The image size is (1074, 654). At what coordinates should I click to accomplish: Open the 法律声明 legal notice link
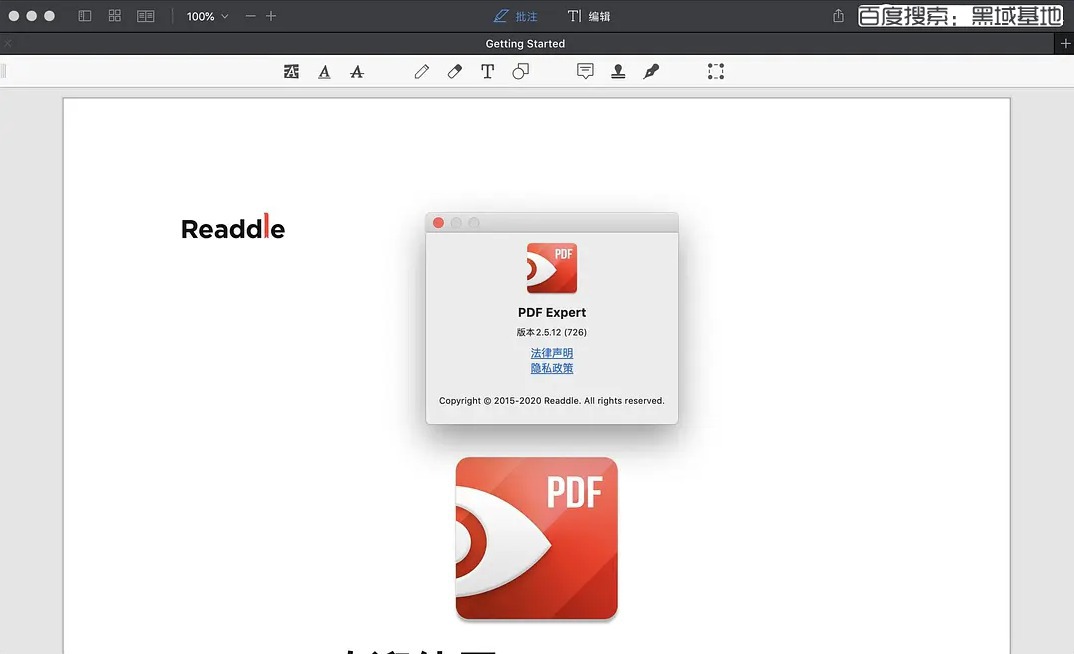point(552,353)
